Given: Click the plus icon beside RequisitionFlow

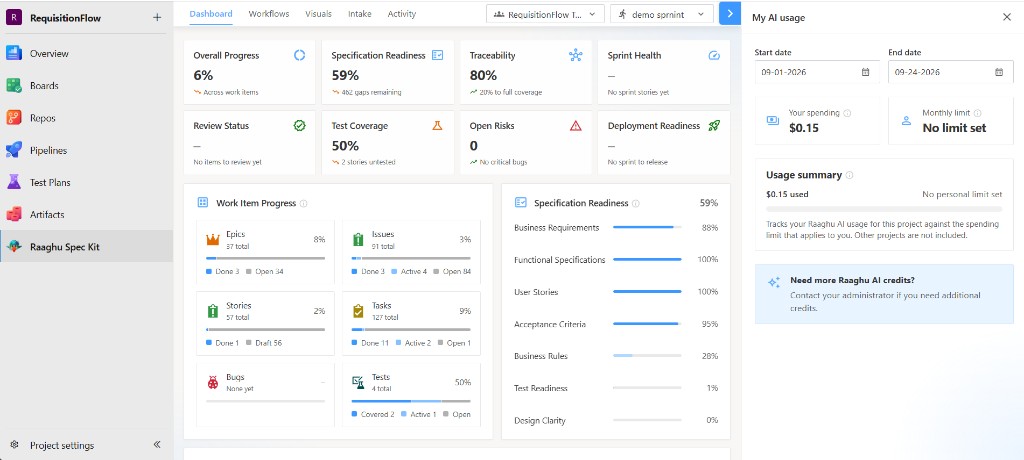Looking at the screenshot, I should (156, 18).
